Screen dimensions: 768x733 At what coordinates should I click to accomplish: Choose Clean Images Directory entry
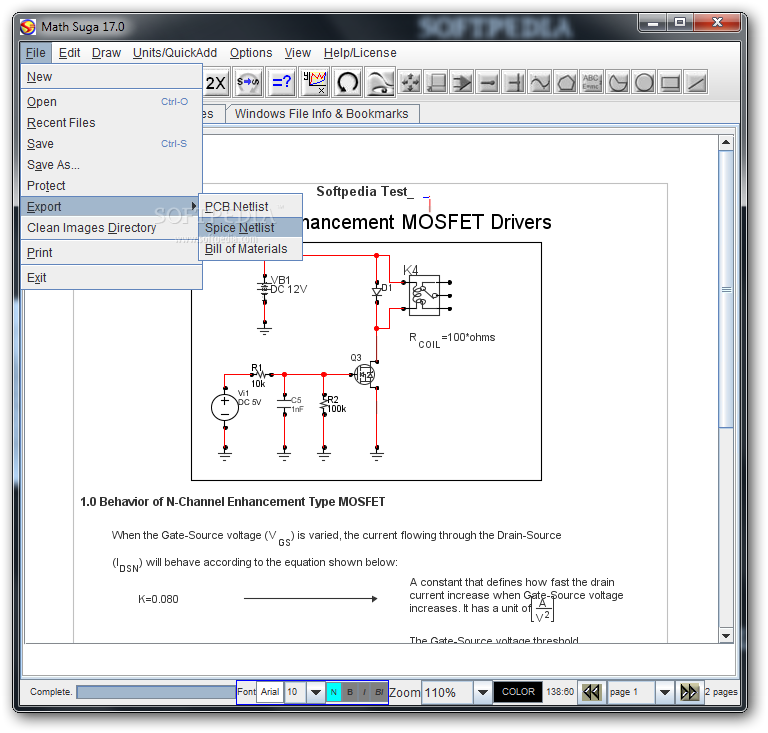click(111, 228)
